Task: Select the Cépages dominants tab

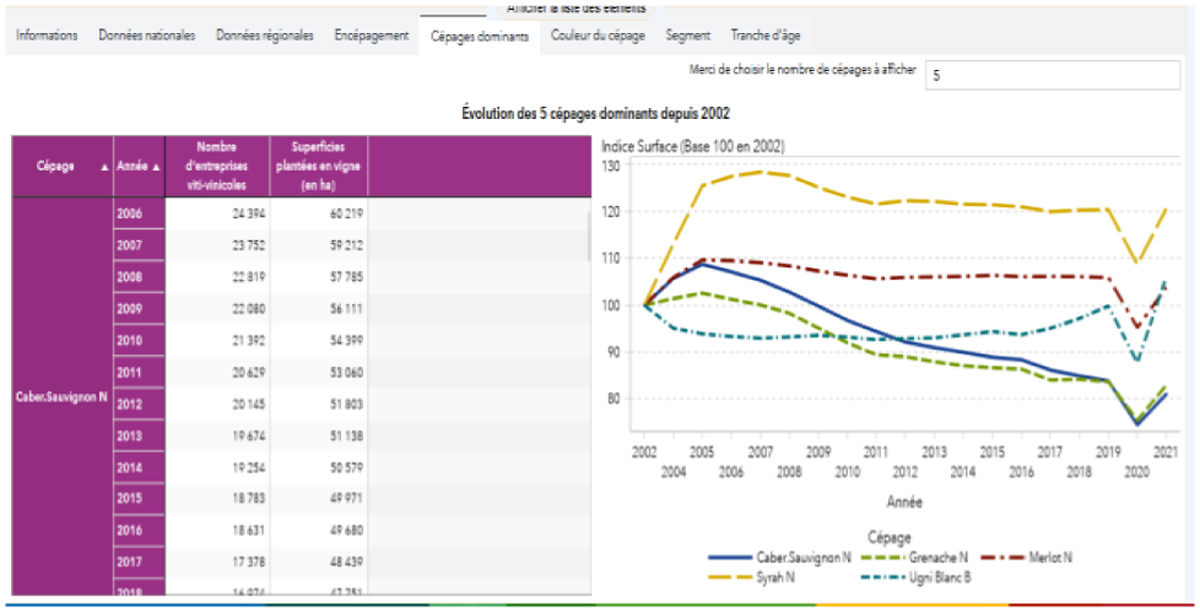Action: (x=480, y=35)
